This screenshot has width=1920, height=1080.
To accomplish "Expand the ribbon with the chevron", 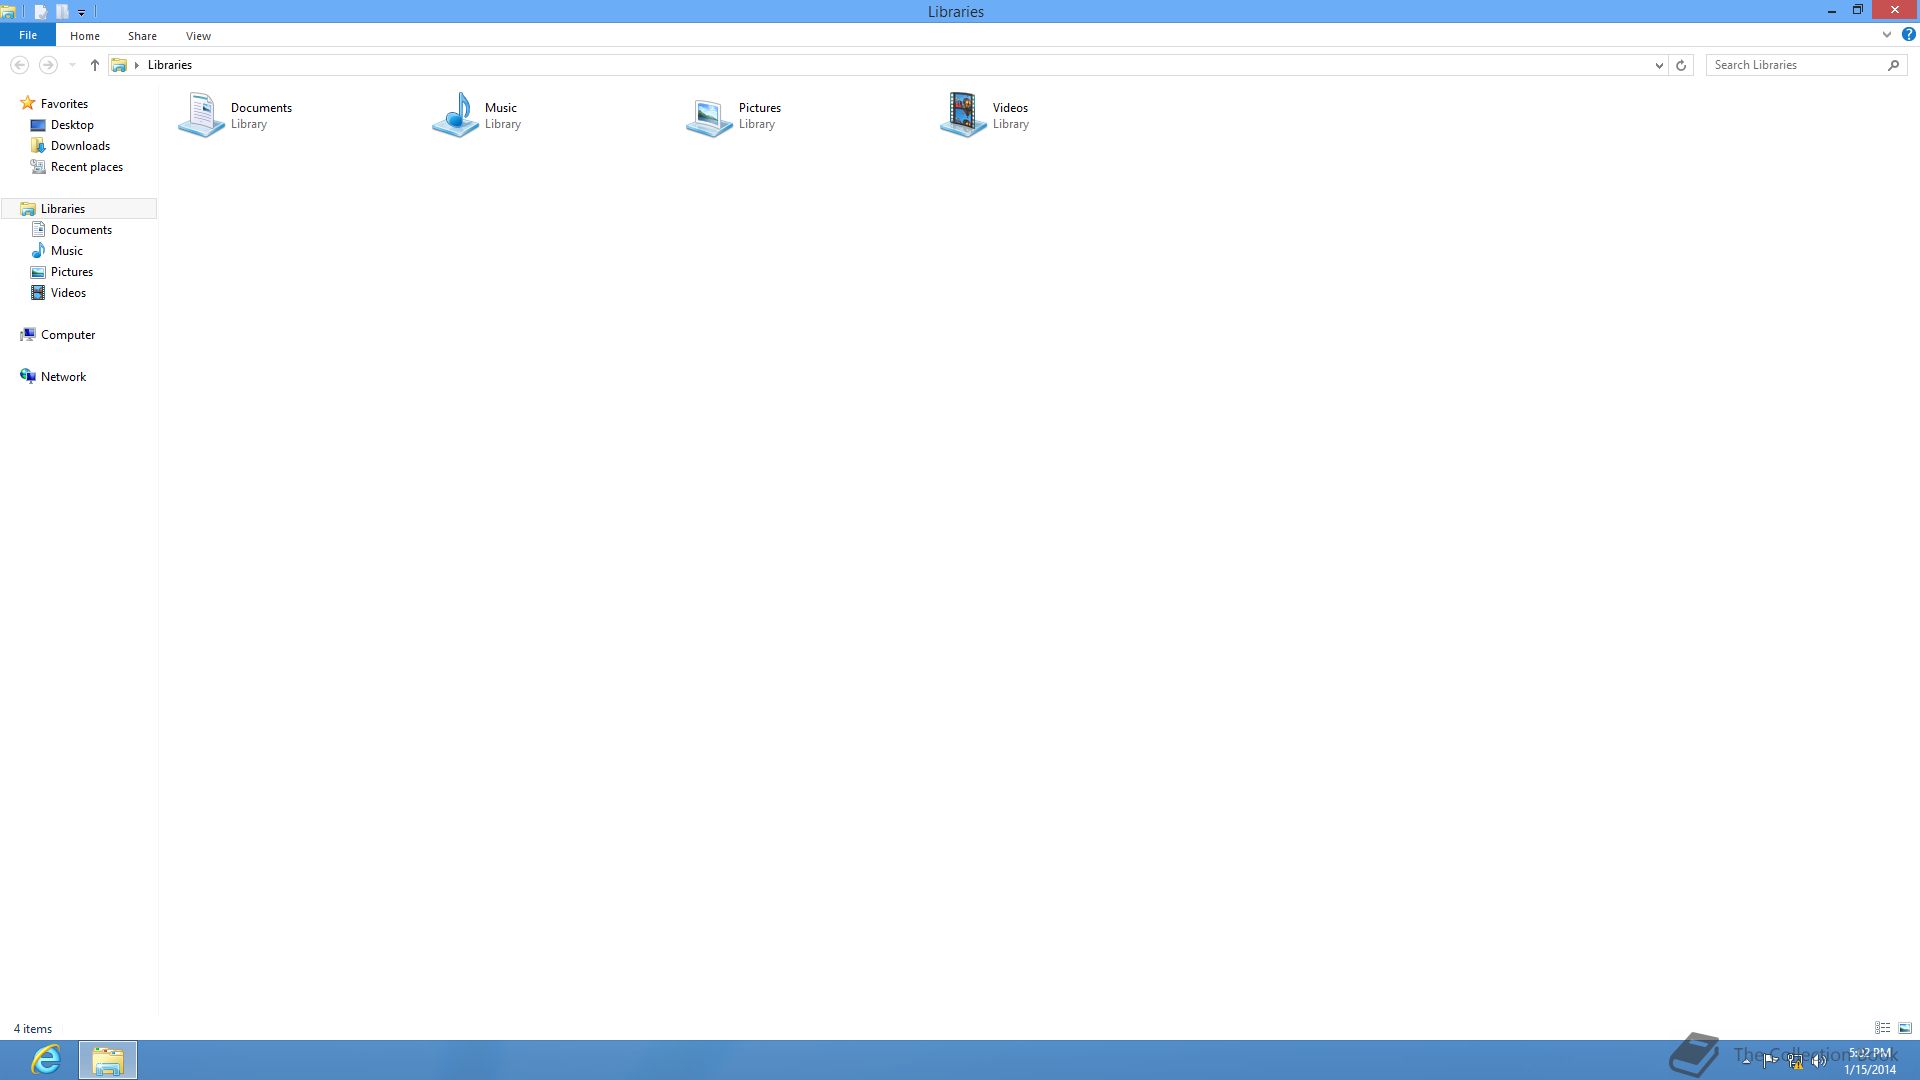I will (x=1887, y=35).
